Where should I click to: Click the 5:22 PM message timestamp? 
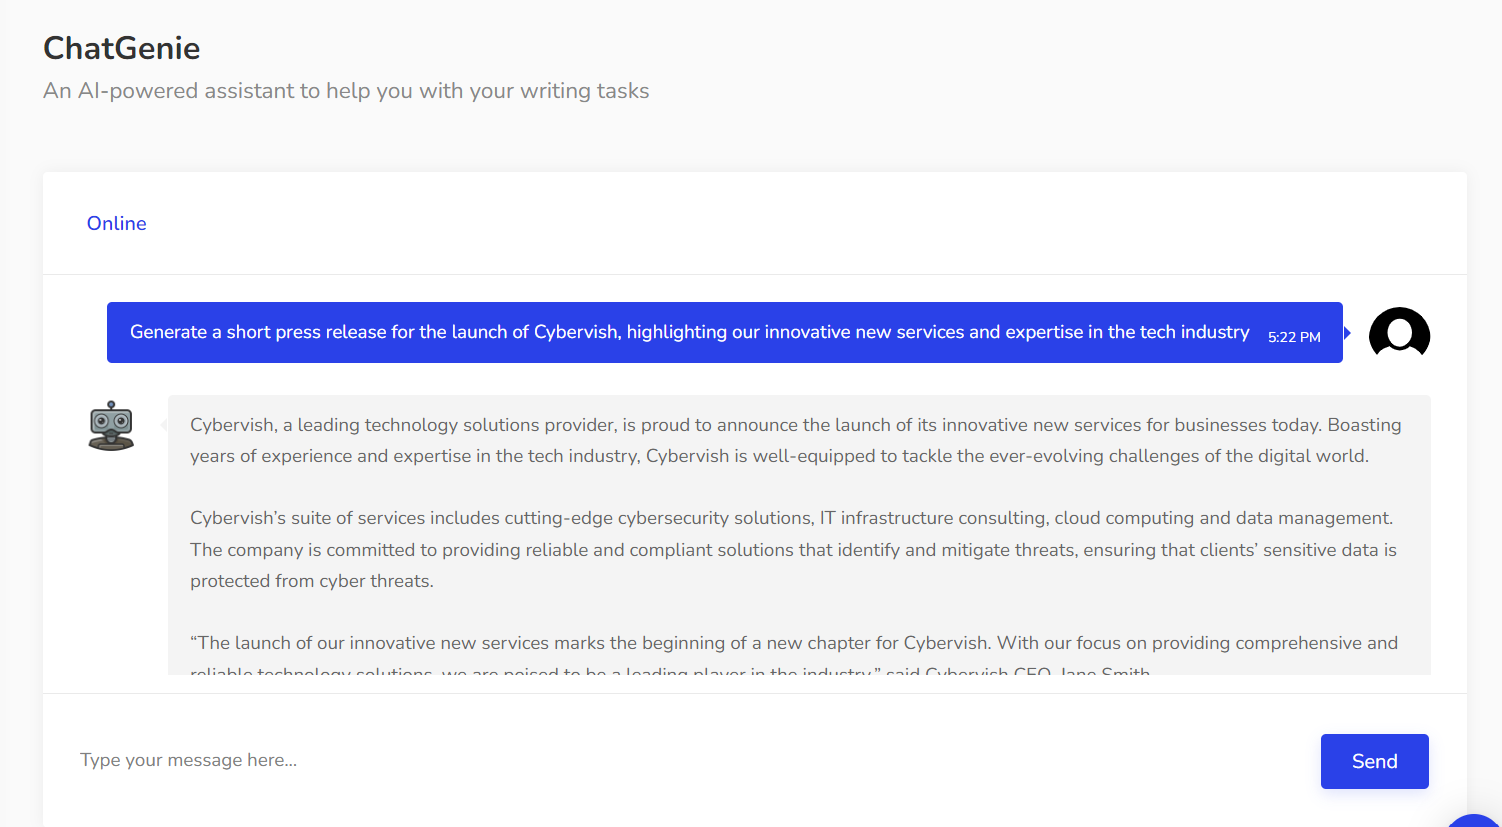tap(1294, 337)
